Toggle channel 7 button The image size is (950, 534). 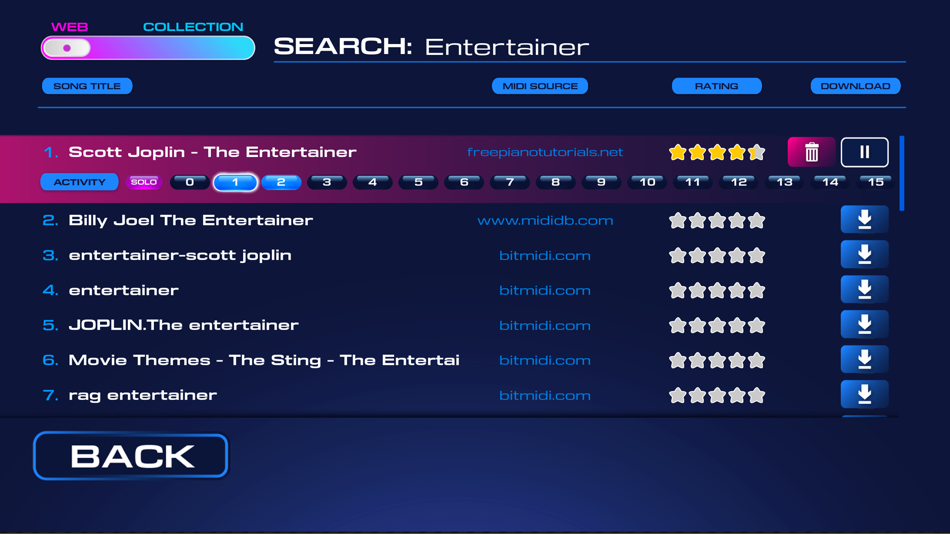point(510,182)
